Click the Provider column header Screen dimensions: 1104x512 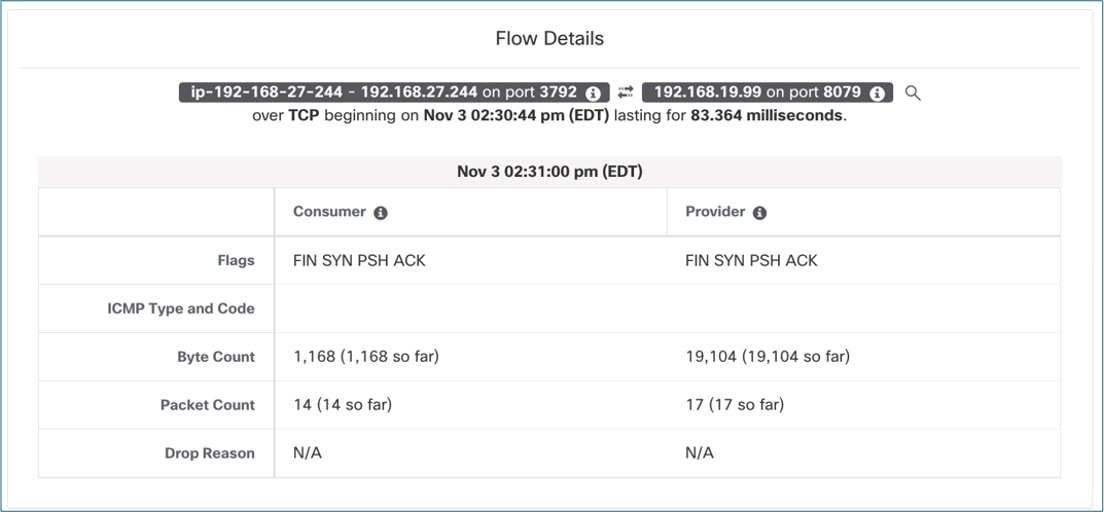(x=715, y=212)
